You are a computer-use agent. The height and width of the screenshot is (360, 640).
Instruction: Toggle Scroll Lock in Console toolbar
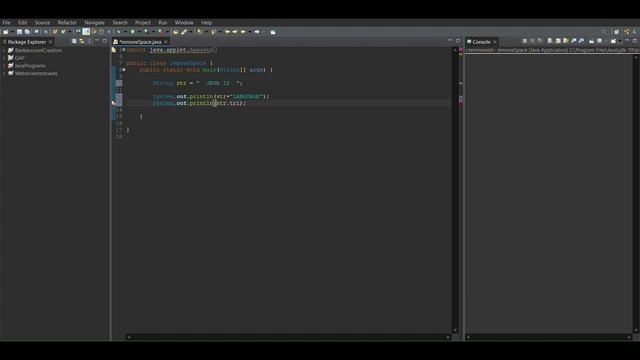pos(558,41)
